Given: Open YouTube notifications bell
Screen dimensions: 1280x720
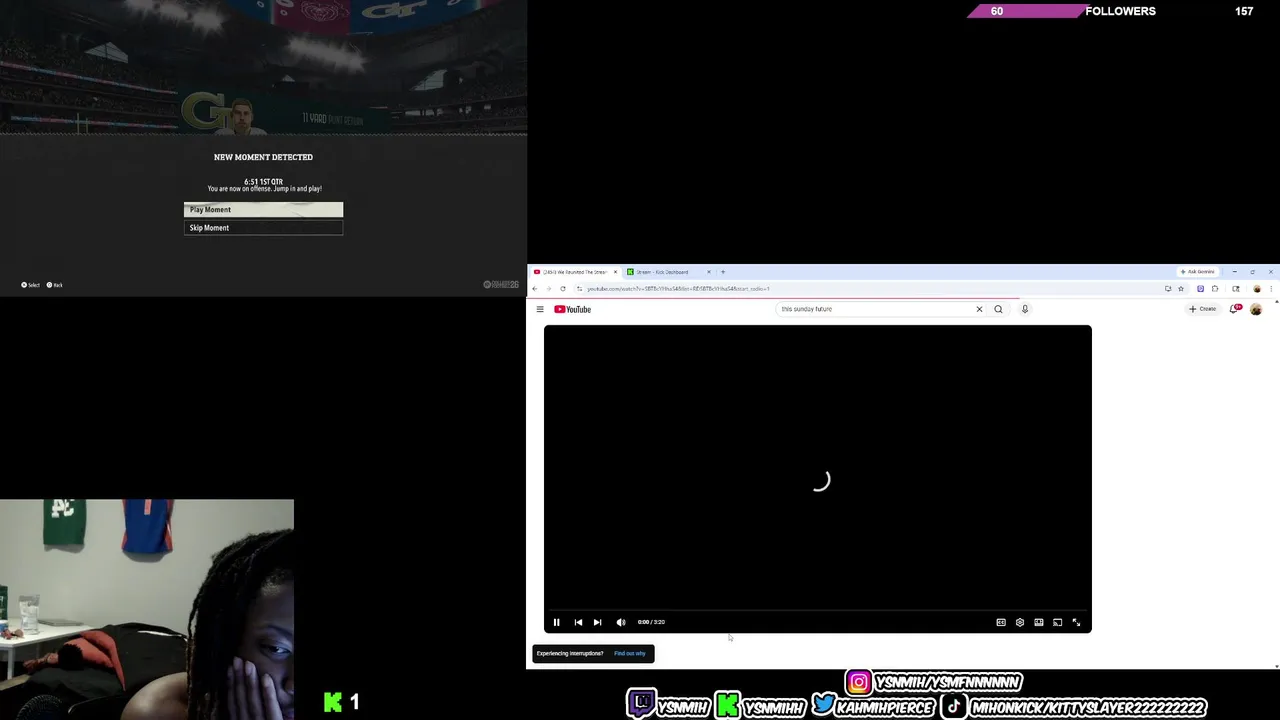Looking at the screenshot, I should pos(1236,309).
